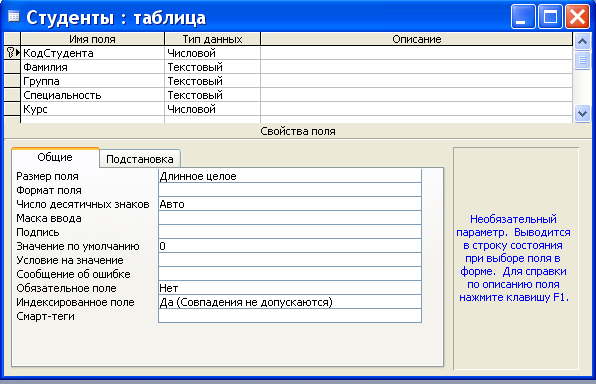Screen dimensions: 596x384
Task: Click the Индексированное поле label
Action: click(x=75, y=302)
